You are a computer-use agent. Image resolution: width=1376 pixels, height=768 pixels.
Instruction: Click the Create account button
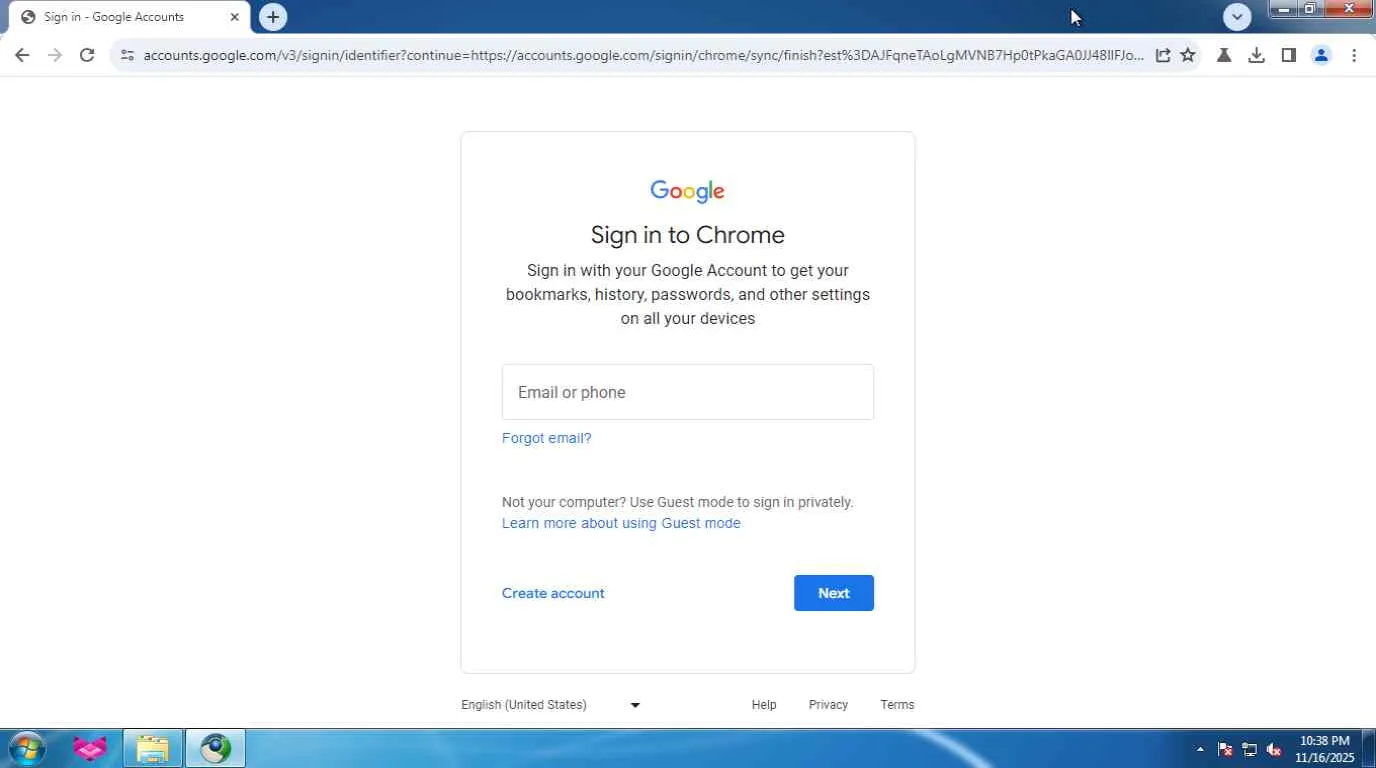[553, 593]
